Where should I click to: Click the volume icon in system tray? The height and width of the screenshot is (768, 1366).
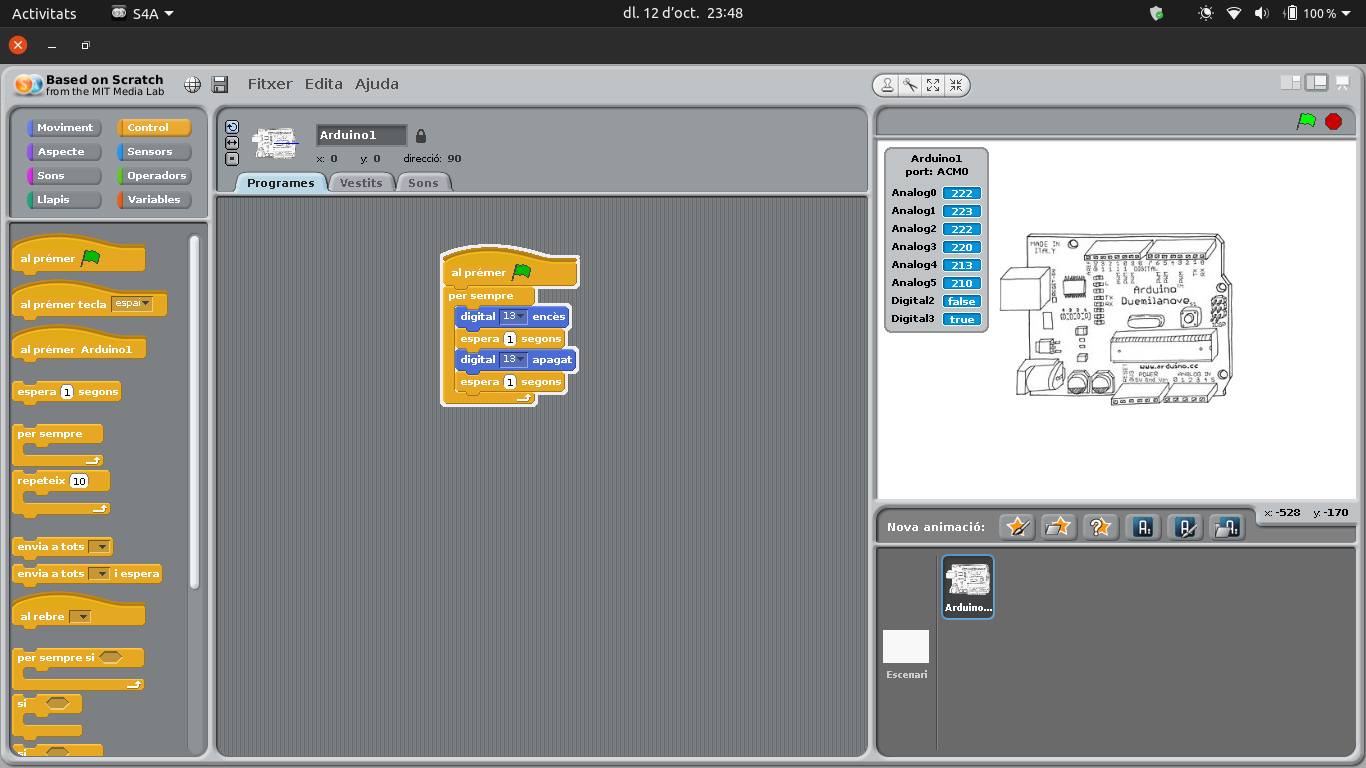(x=1261, y=13)
